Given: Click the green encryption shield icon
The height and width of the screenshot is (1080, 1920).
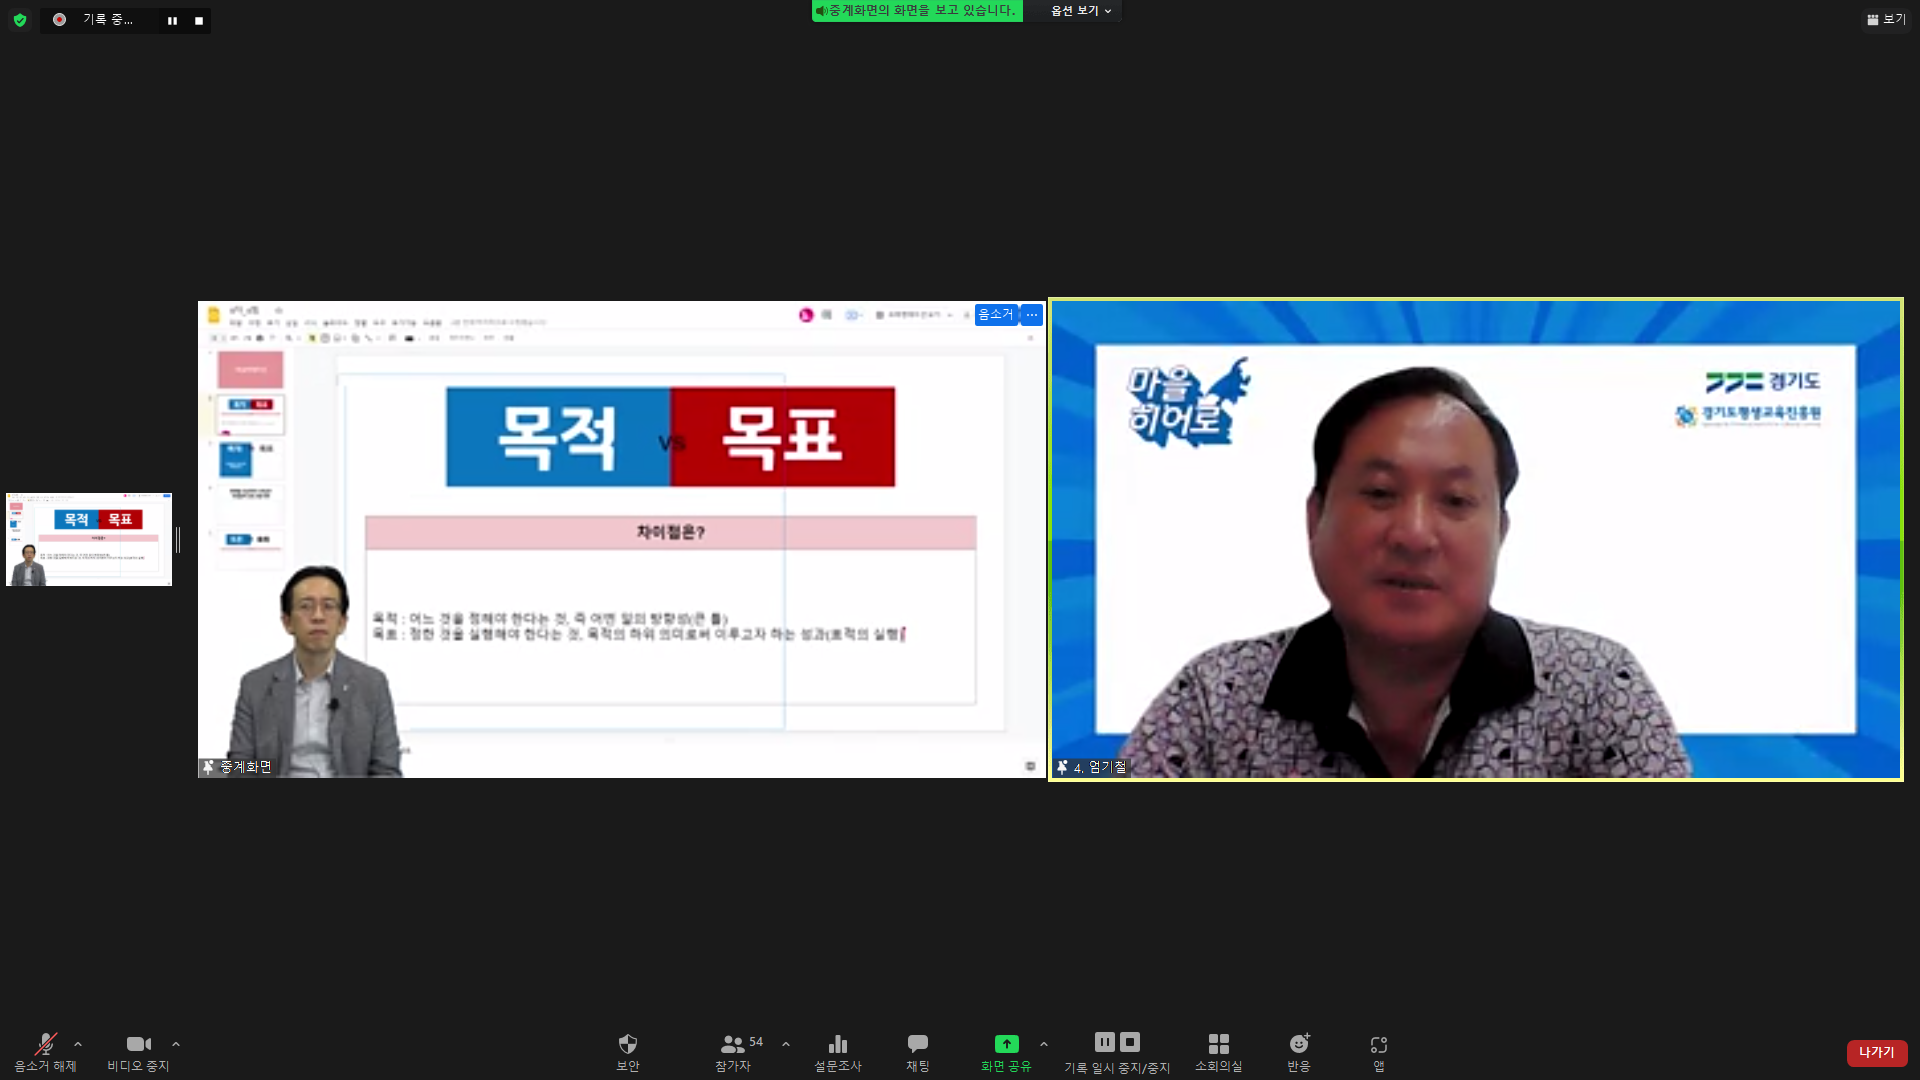Looking at the screenshot, I should (20, 20).
